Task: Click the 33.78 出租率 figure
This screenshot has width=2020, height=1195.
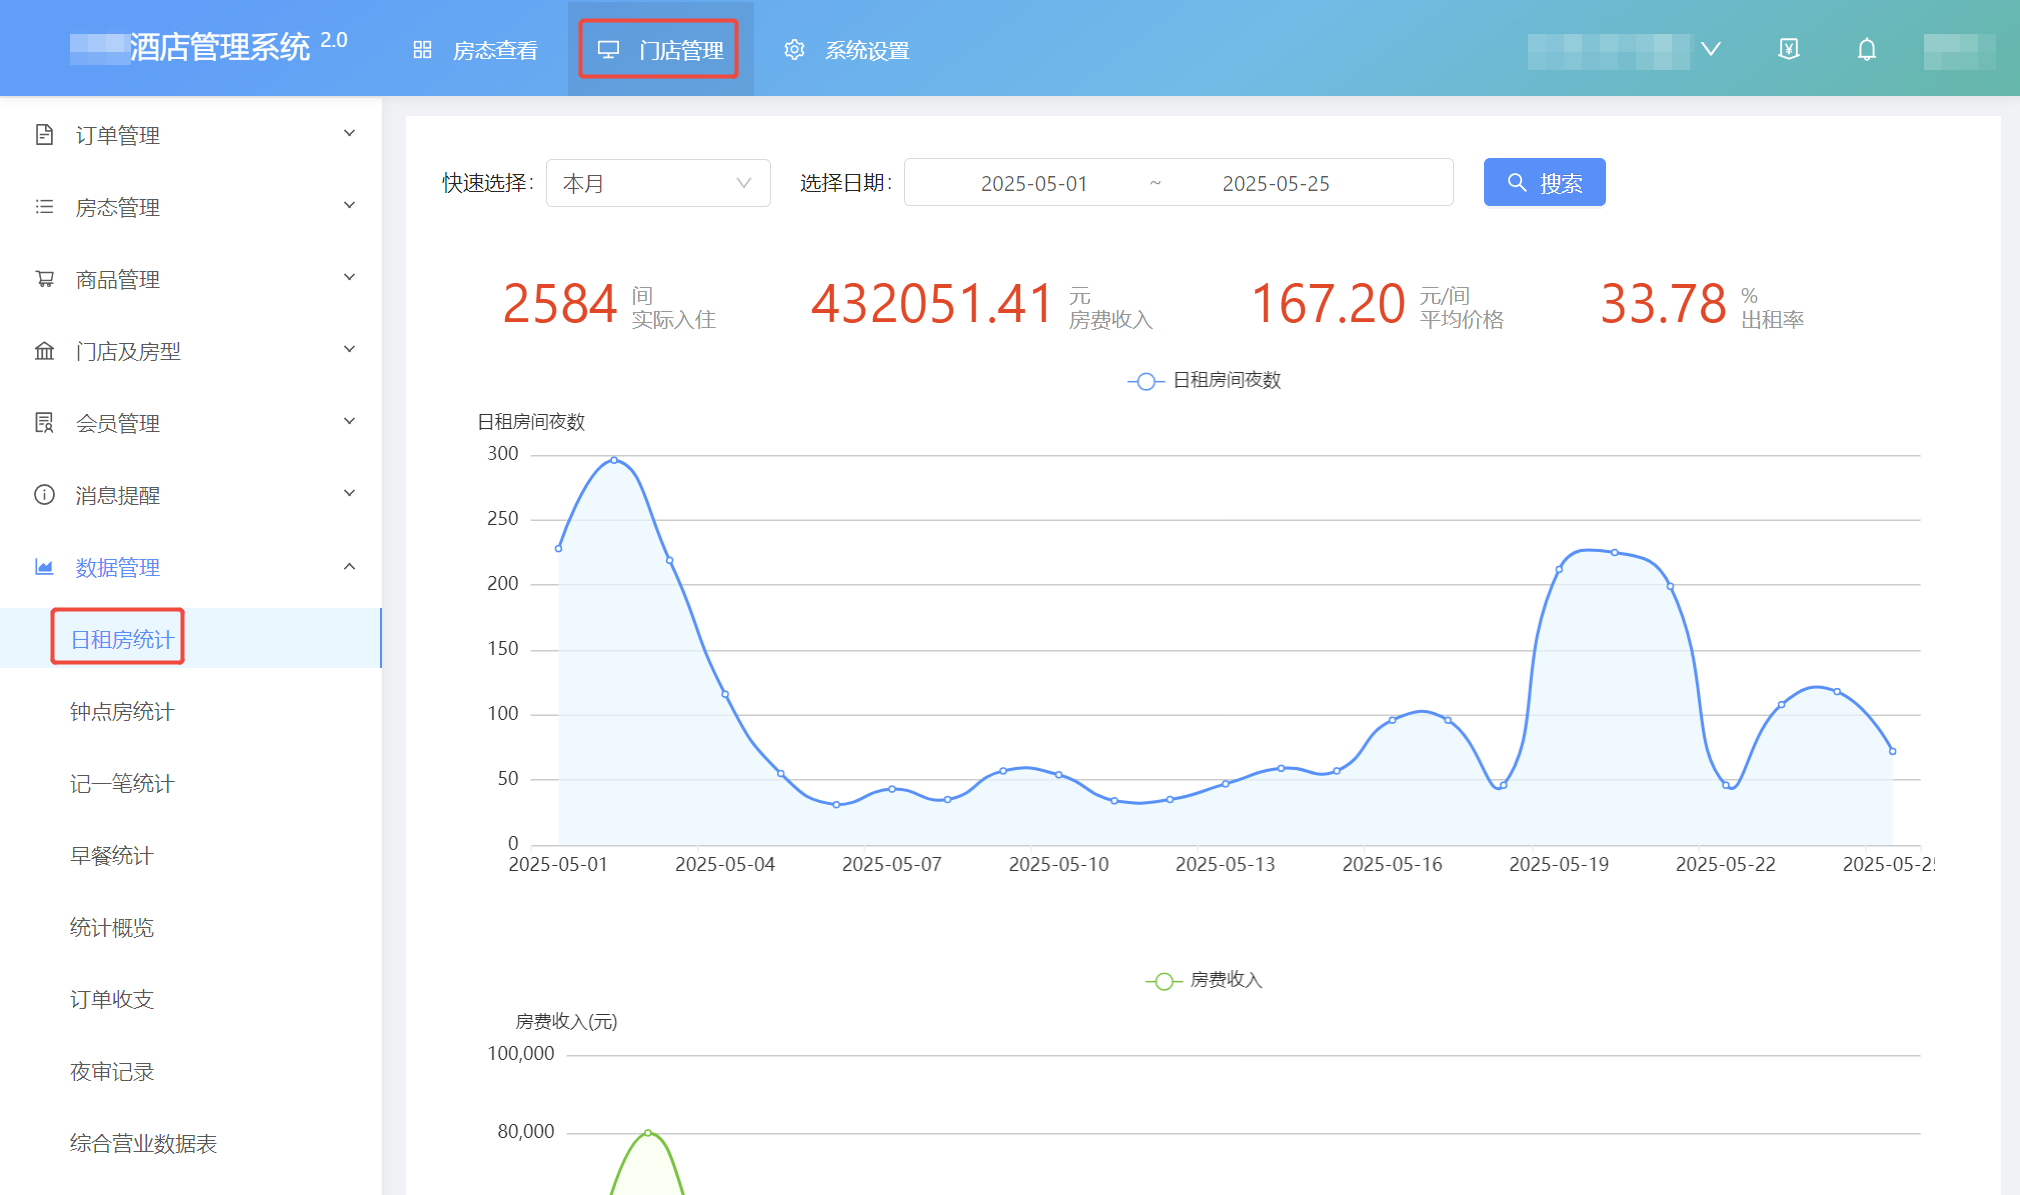Action: (1663, 304)
